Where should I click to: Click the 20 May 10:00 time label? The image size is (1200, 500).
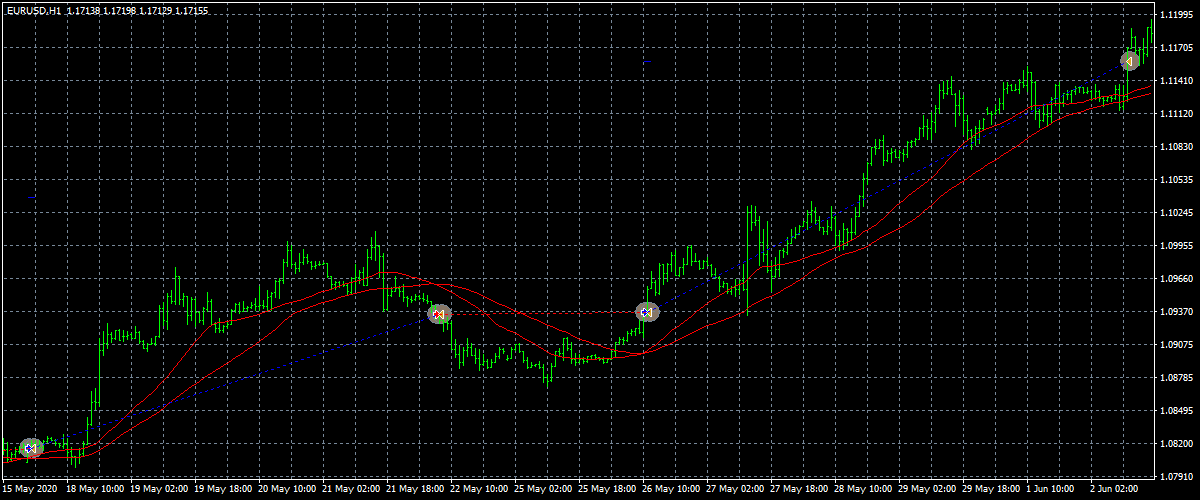tap(287, 490)
